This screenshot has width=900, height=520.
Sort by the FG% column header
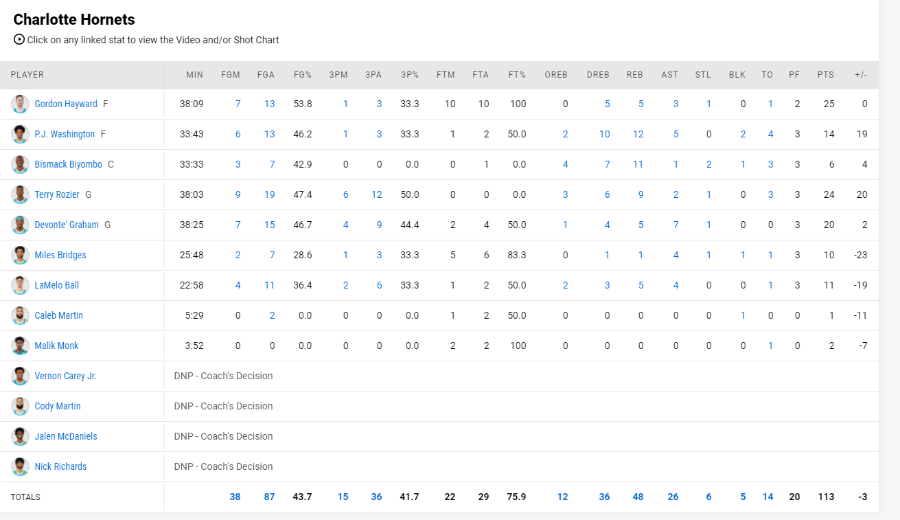coord(302,75)
